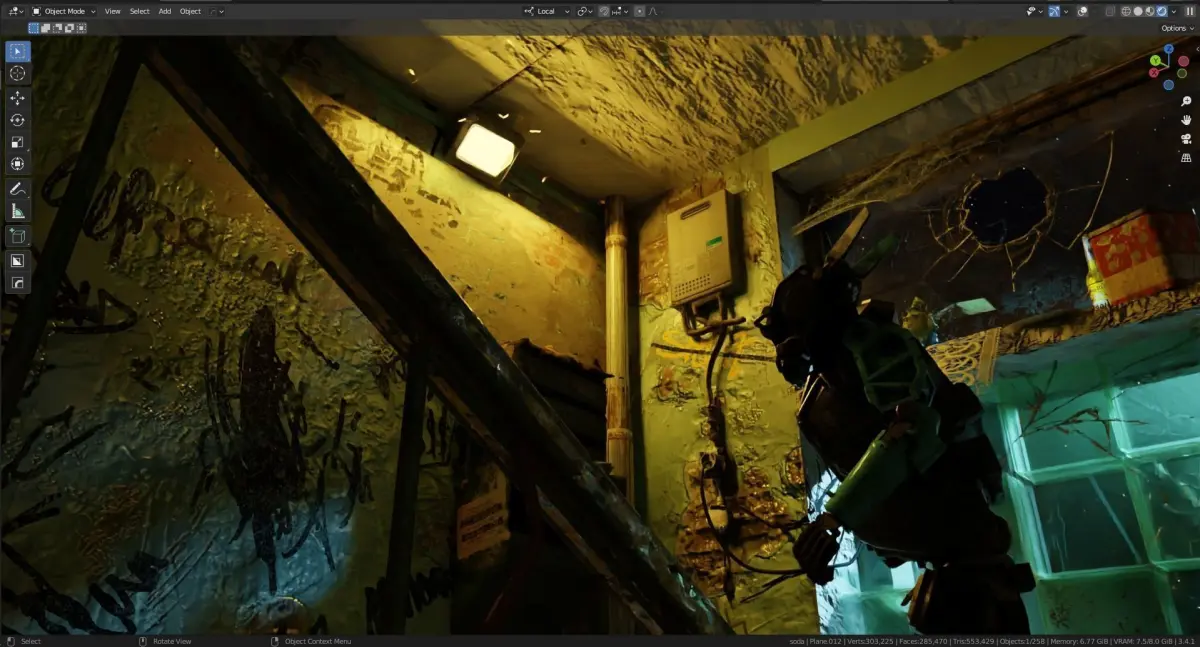The width and height of the screenshot is (1200, 647).
Task: Set selection mode to intersect
Action: coord(81,28)
